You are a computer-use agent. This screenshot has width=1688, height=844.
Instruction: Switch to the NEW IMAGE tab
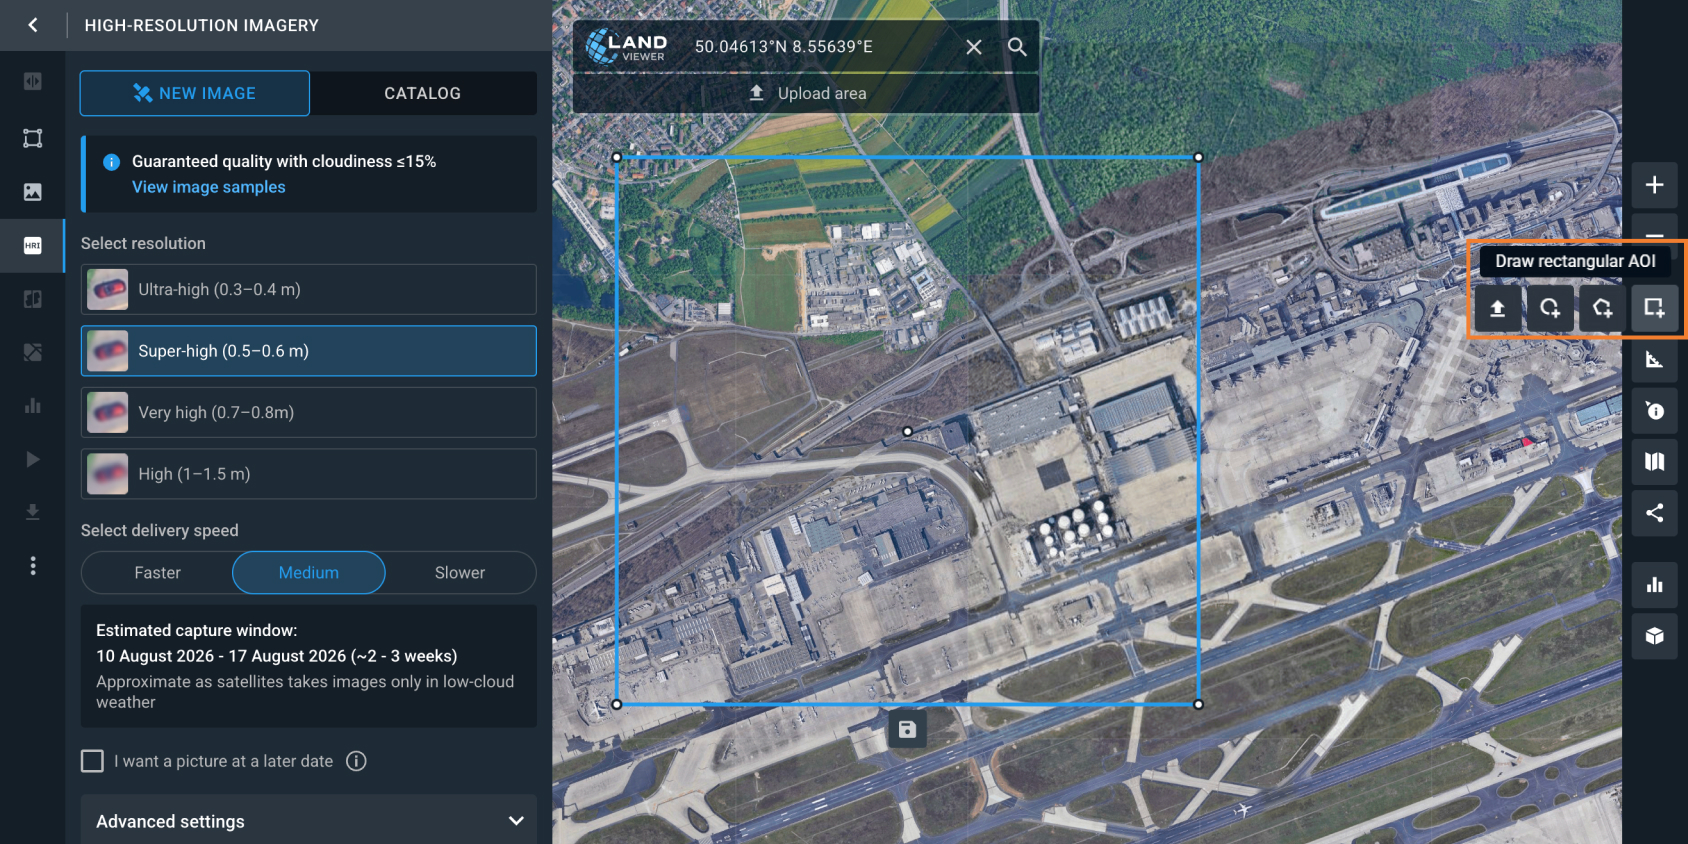195,93
